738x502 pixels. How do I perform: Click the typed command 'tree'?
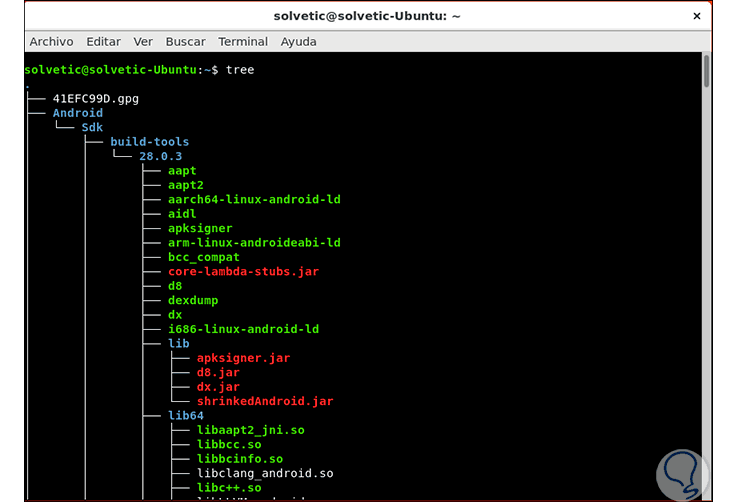click(240, 70)
